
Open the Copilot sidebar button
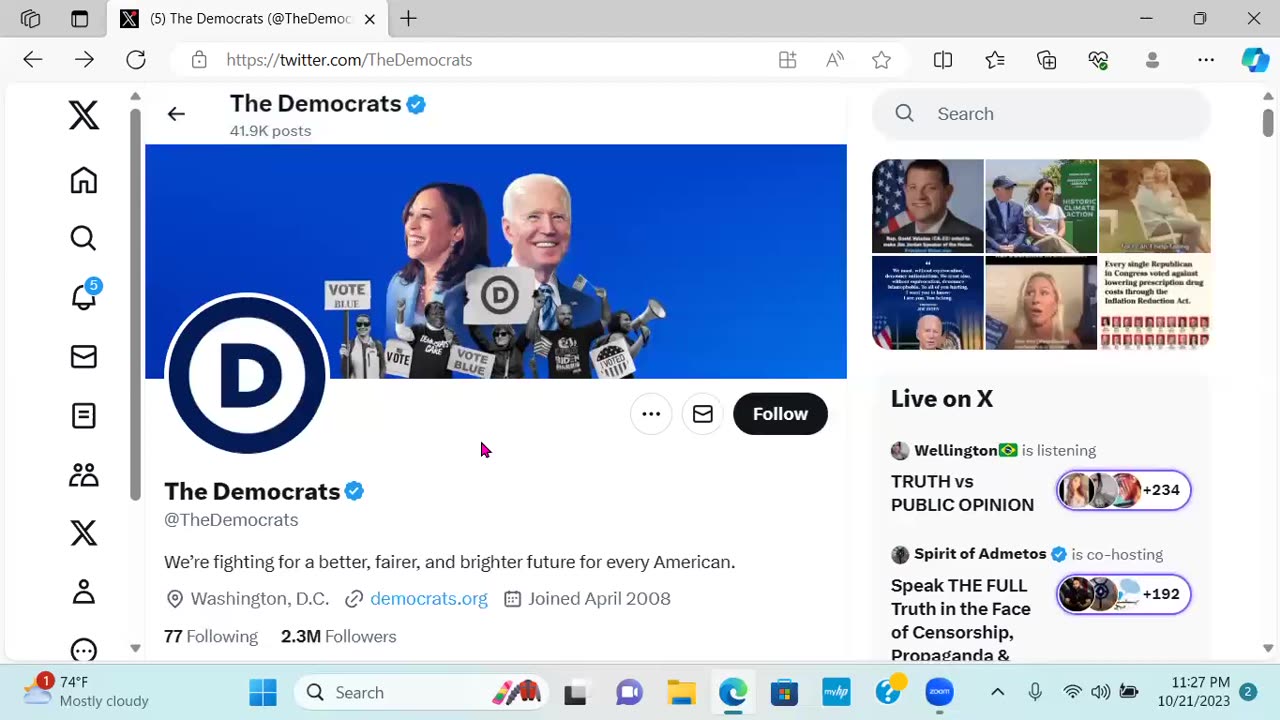[x=1255, y=60]
